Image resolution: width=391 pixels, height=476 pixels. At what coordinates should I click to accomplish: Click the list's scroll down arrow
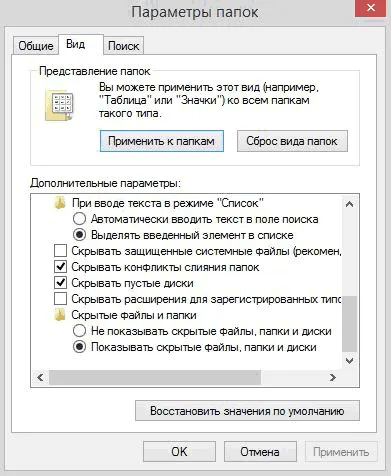(349, 361)
